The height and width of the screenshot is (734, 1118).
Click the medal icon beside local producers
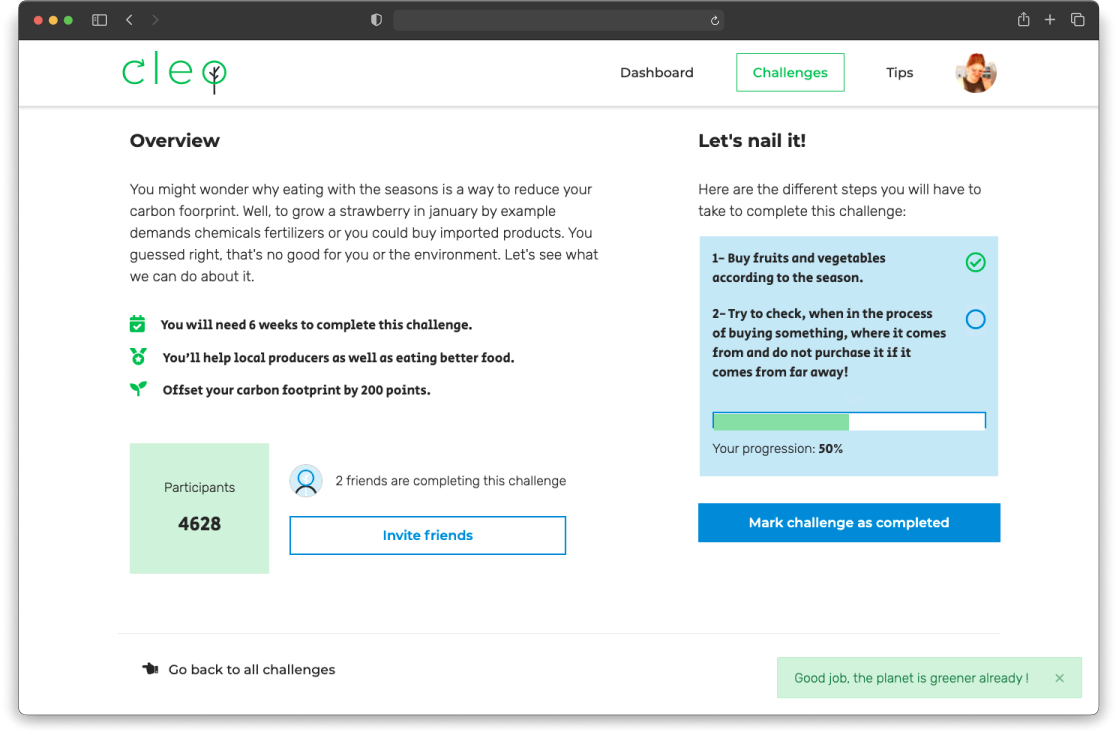[x=138, y=357]
